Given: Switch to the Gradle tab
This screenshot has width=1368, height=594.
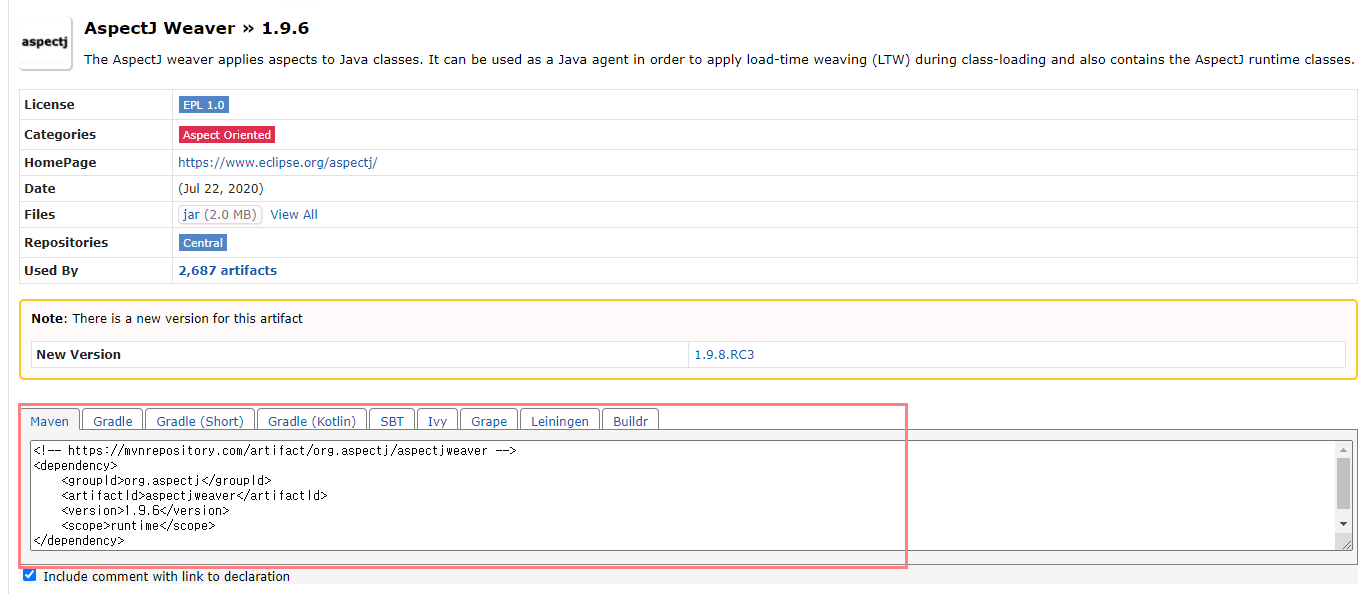Looking at the screenshot, I should (113, 421).
